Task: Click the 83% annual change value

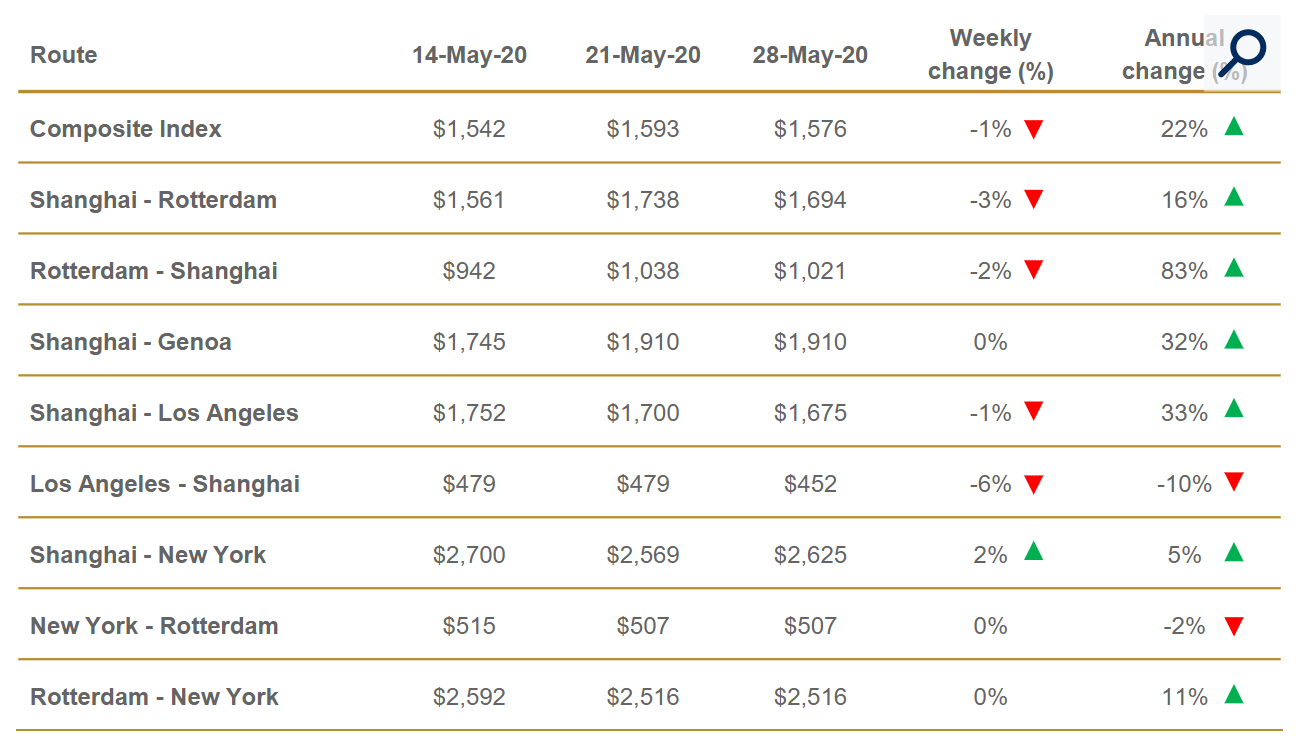Action: click(x=1185, y=271)
